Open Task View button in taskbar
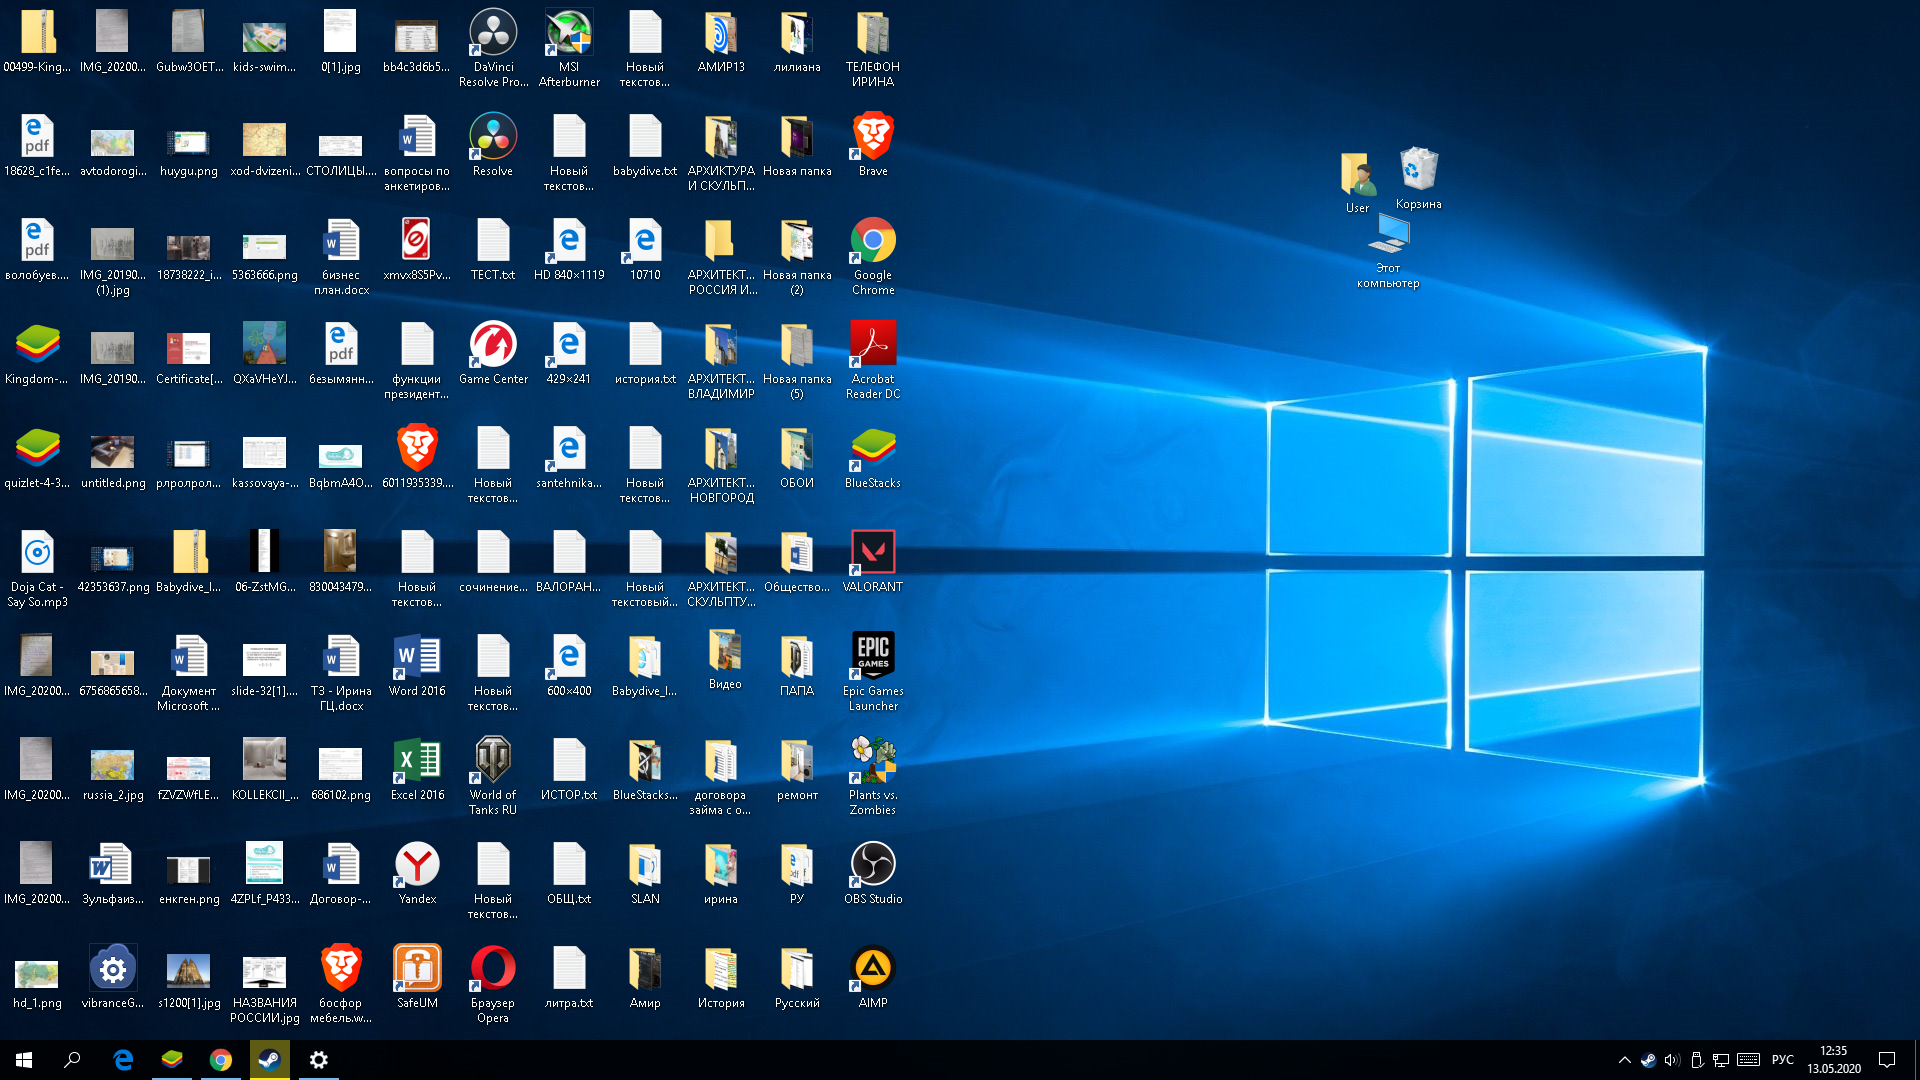Viewport: 1920px width, 1080px height. [99, 1059]
